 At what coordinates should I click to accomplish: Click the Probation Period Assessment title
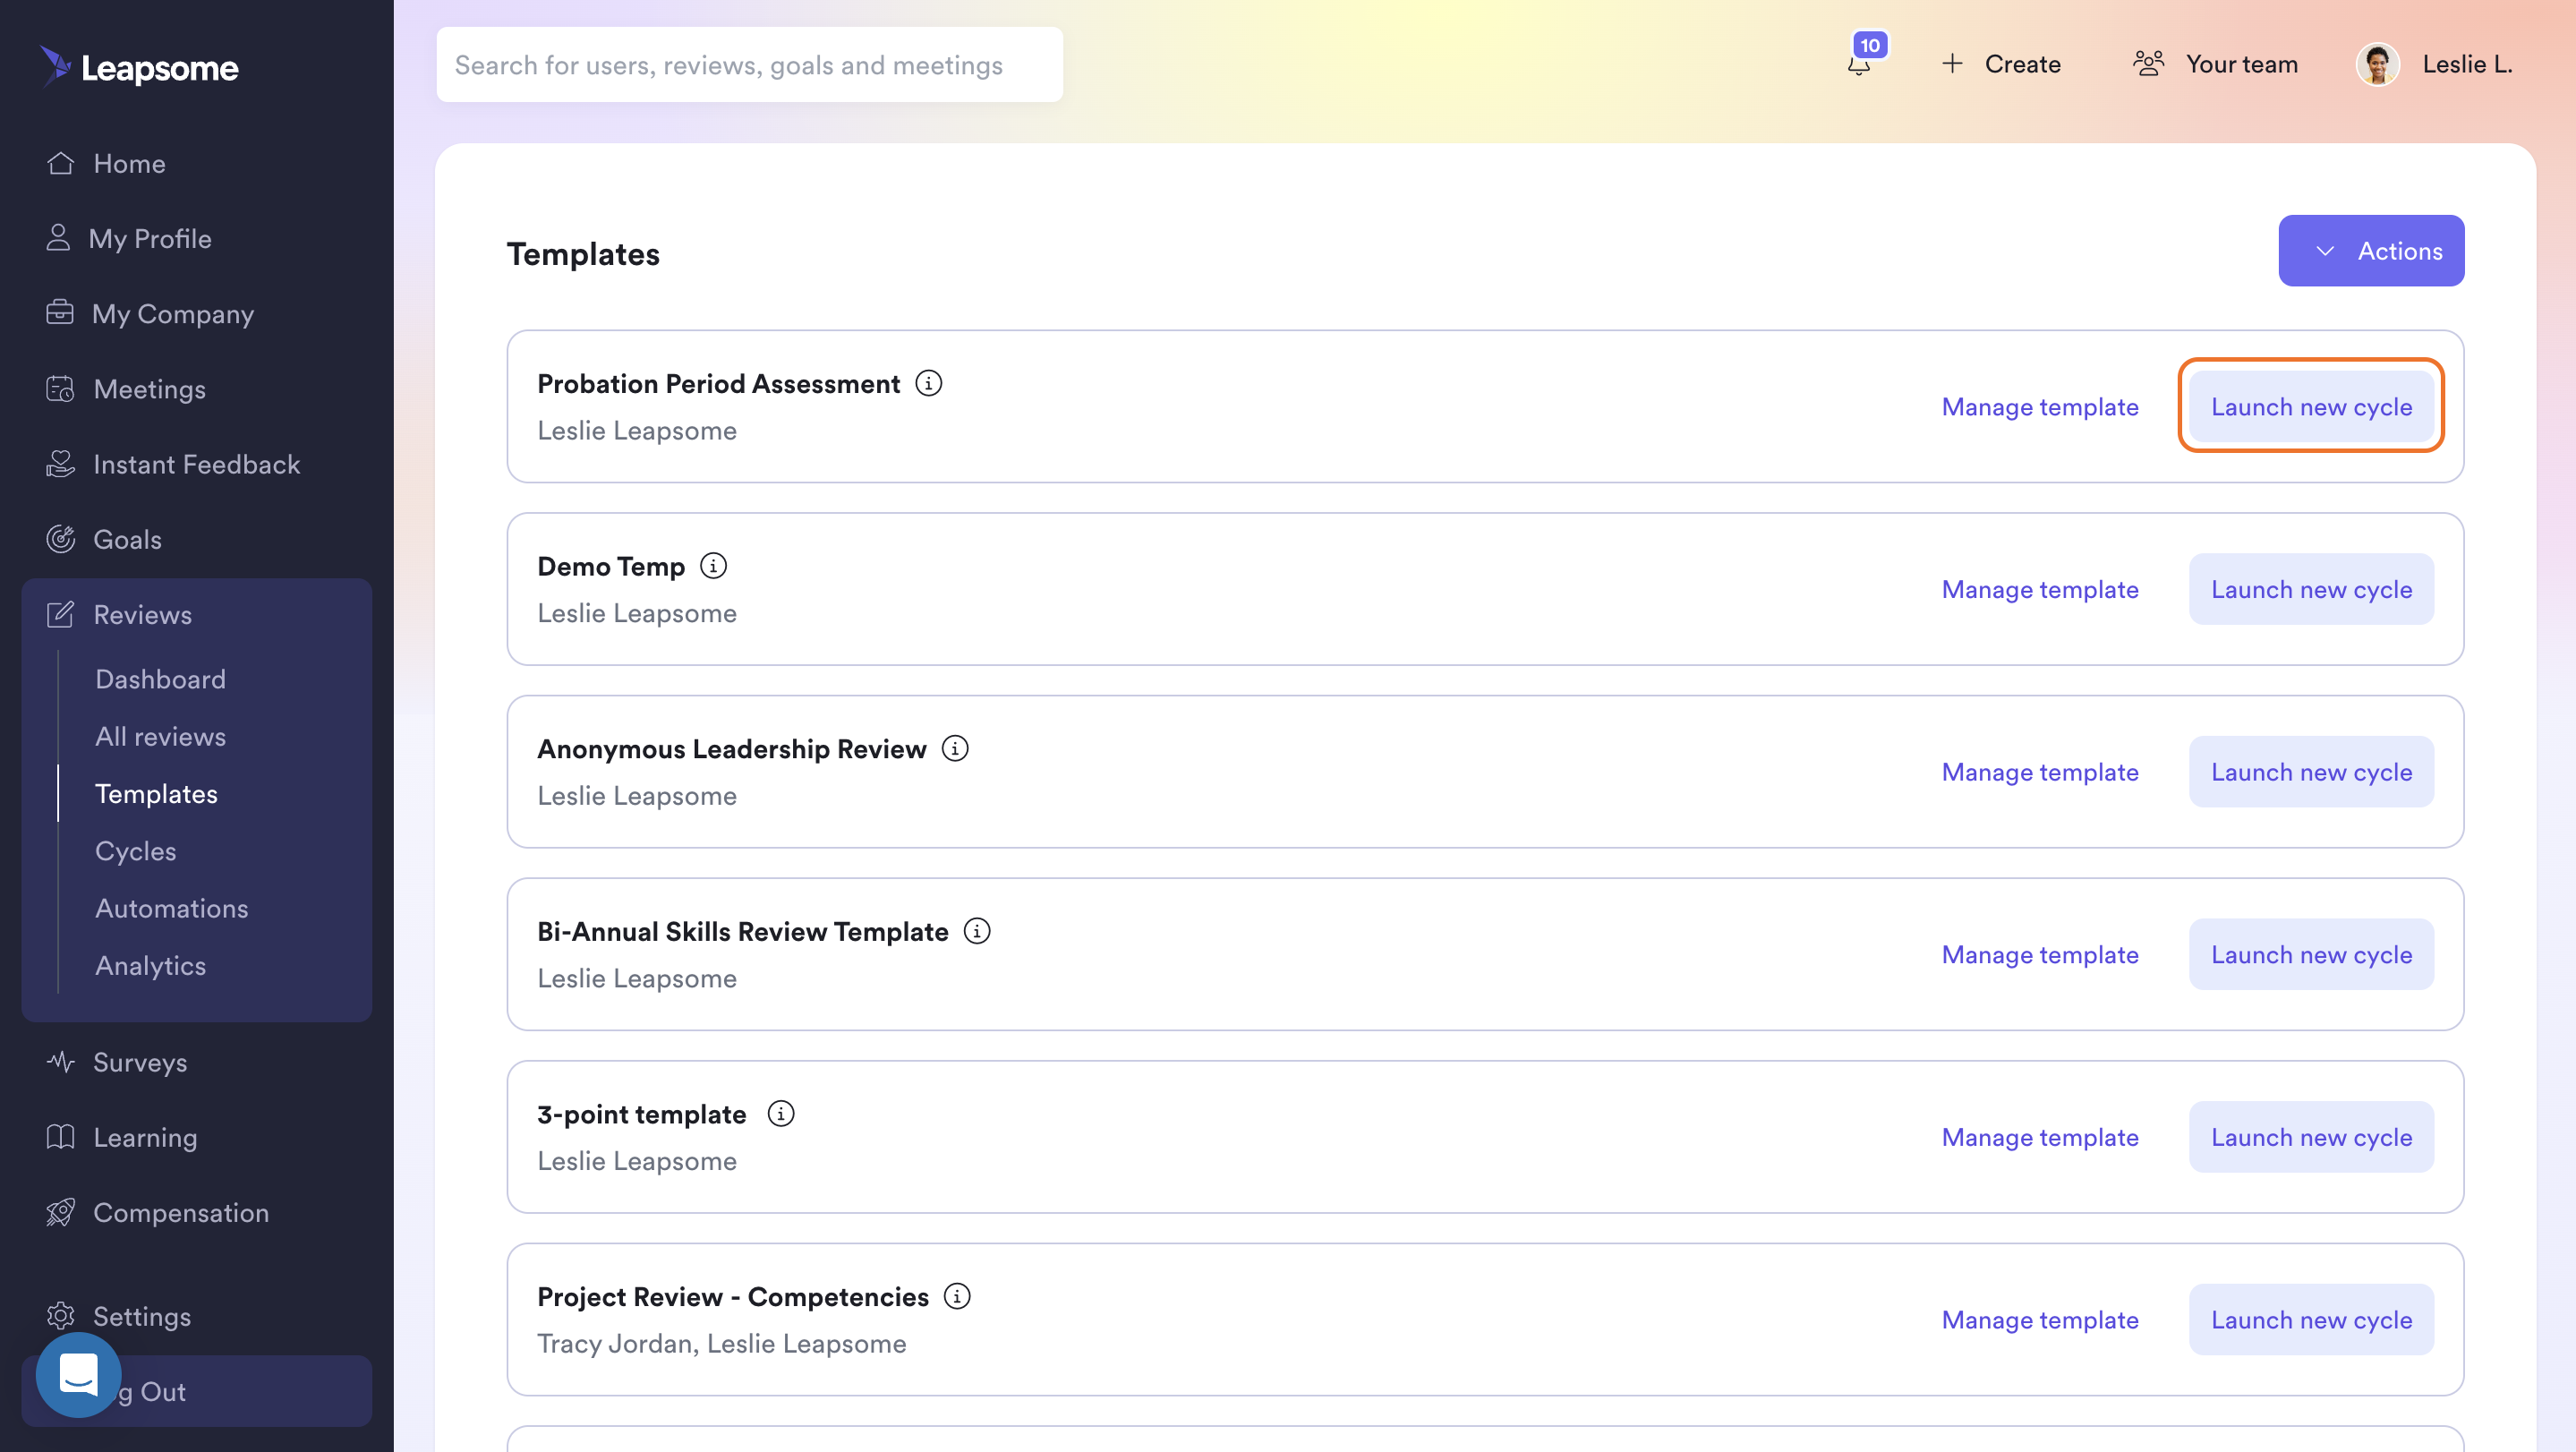point(718,384)
